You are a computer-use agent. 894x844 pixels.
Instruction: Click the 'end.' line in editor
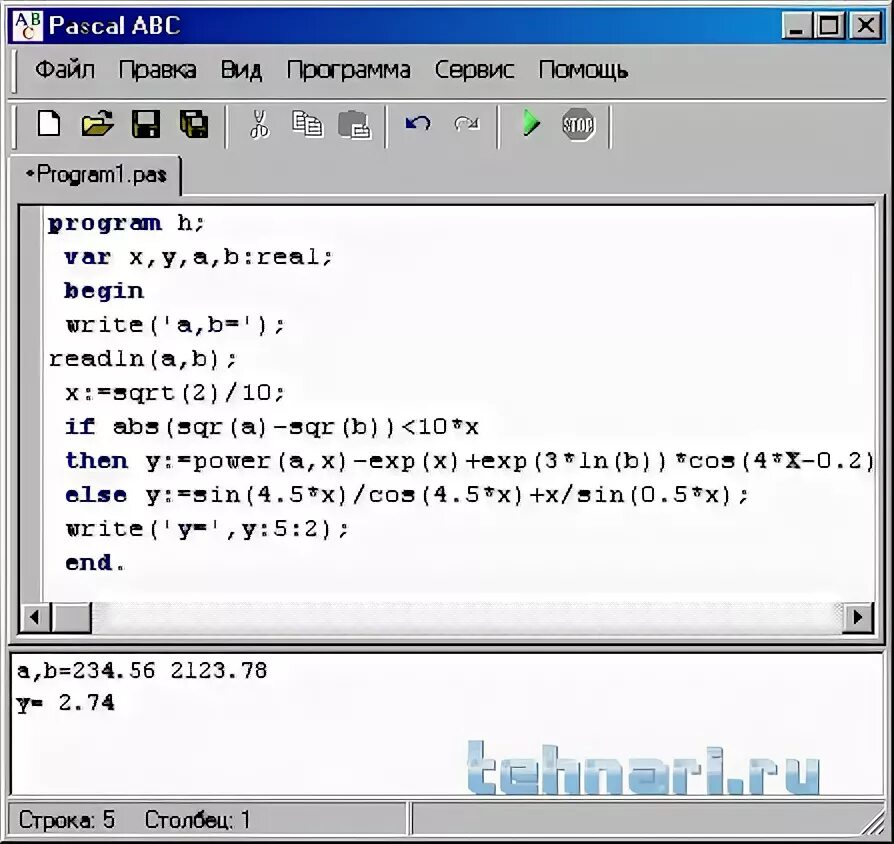point(95,563)
